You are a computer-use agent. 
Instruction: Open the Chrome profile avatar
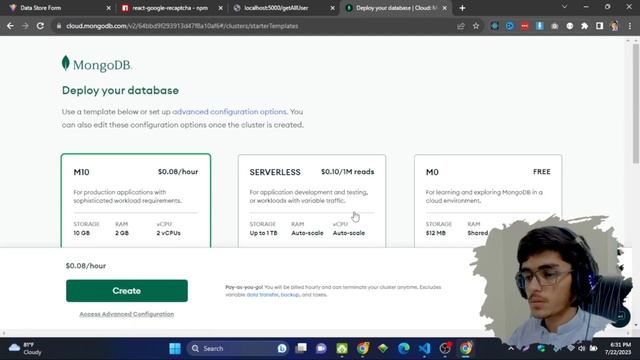coord(614,26)
